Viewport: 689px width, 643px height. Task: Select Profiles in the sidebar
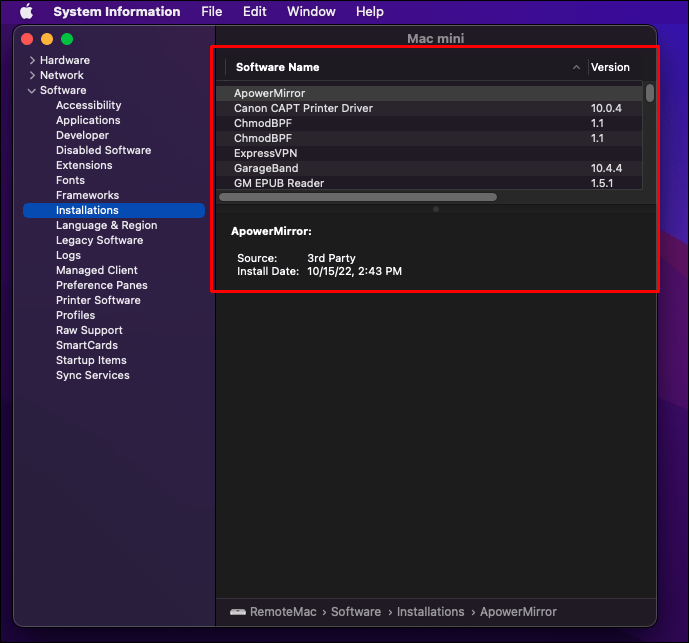(x=76, y=315)
